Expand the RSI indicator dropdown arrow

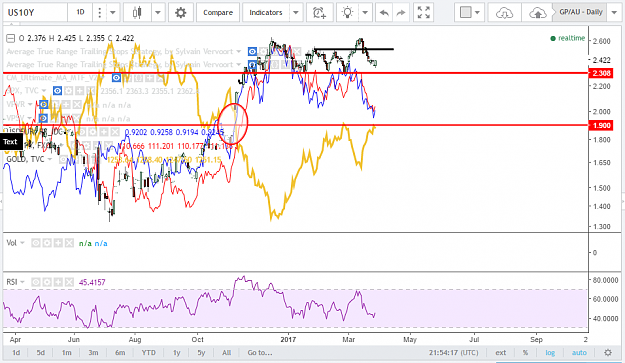(23, 282)
